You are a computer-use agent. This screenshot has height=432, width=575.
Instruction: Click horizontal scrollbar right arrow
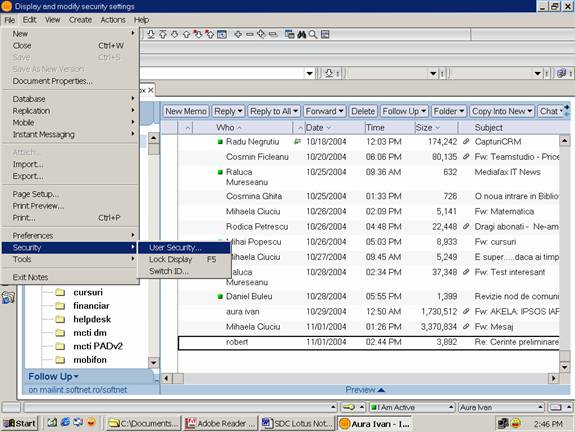pyautogui.click(x=553, y=378)
